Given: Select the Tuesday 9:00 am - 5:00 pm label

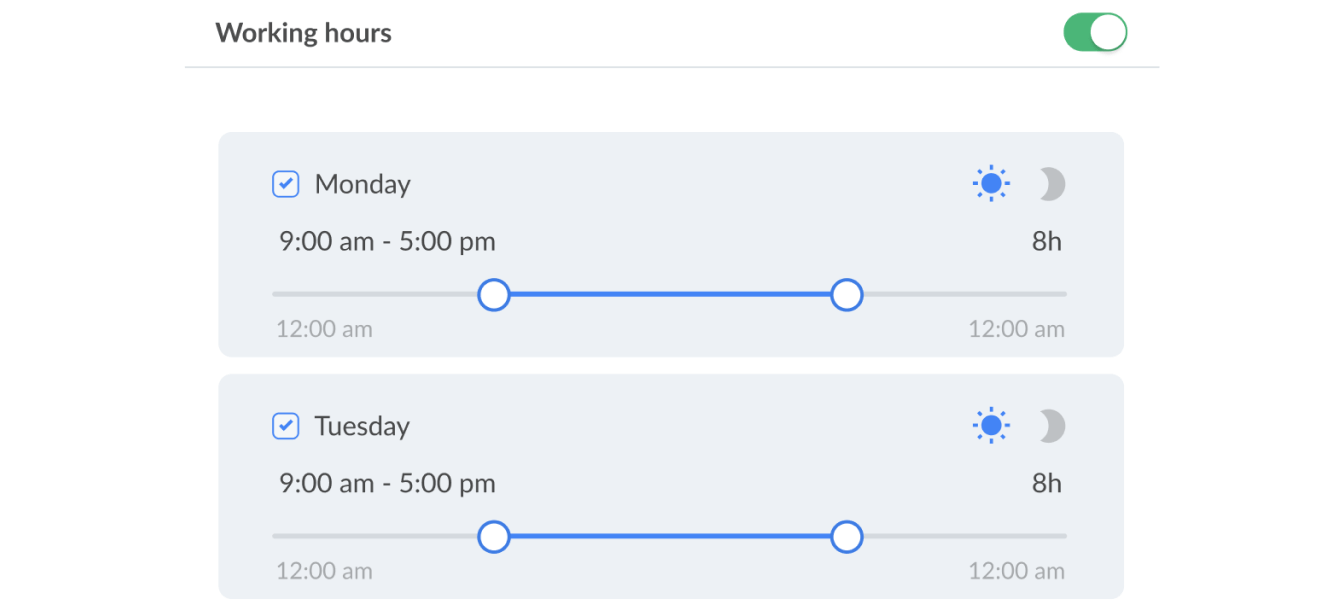Looking at the screenshot, I should point(386,482).
